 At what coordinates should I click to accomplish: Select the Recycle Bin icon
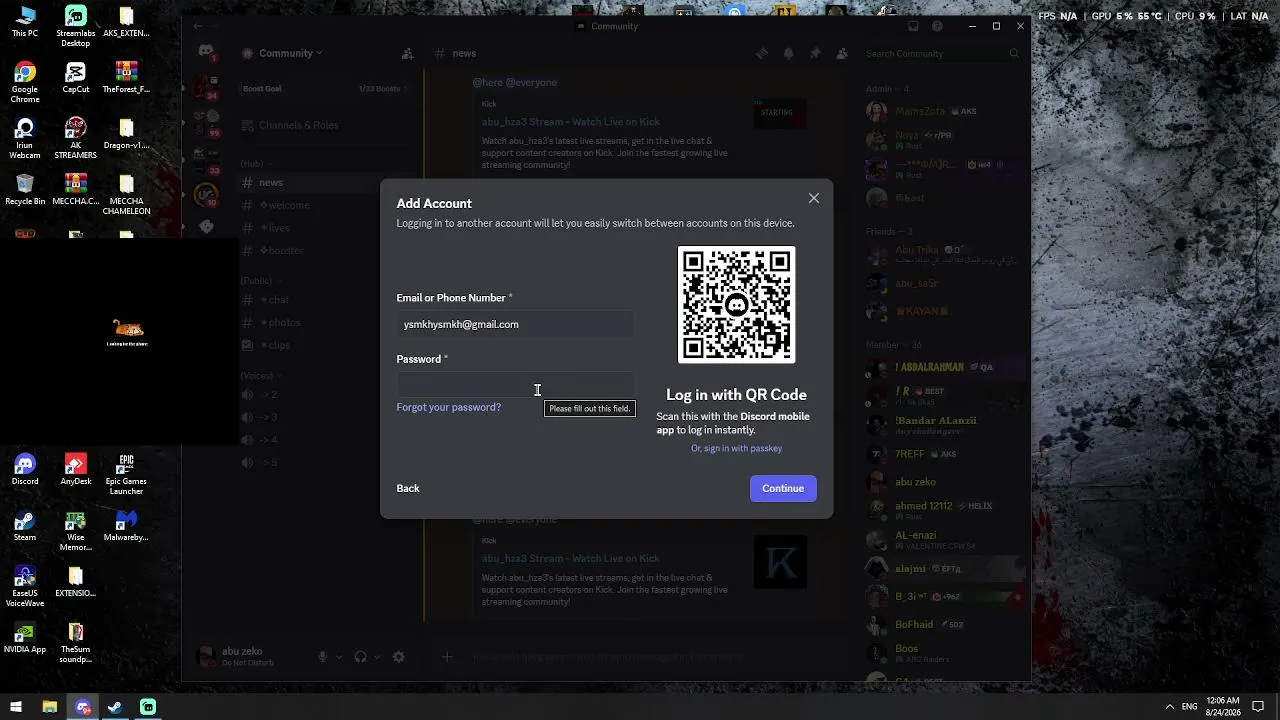click(25, 190)
